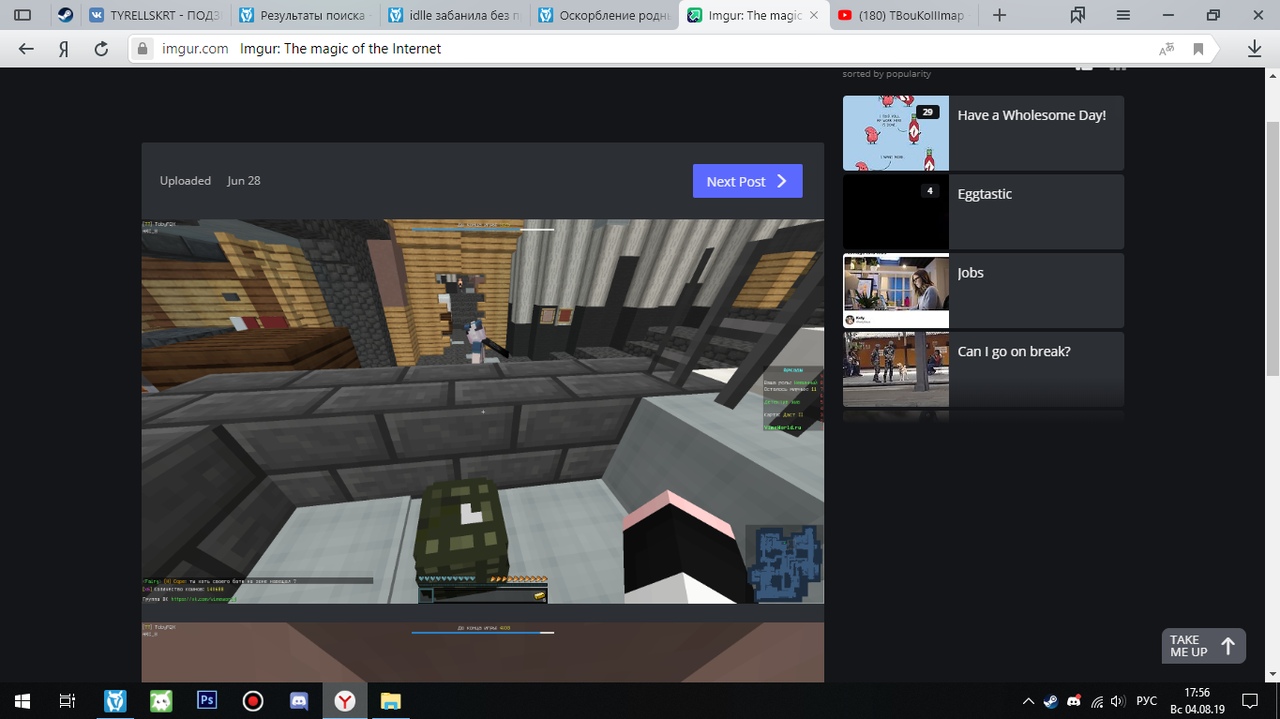The height and width of the screenshot is (719, 1280).
Task: Open the Оскорбление родных tab
Action: tap(606, 15)
